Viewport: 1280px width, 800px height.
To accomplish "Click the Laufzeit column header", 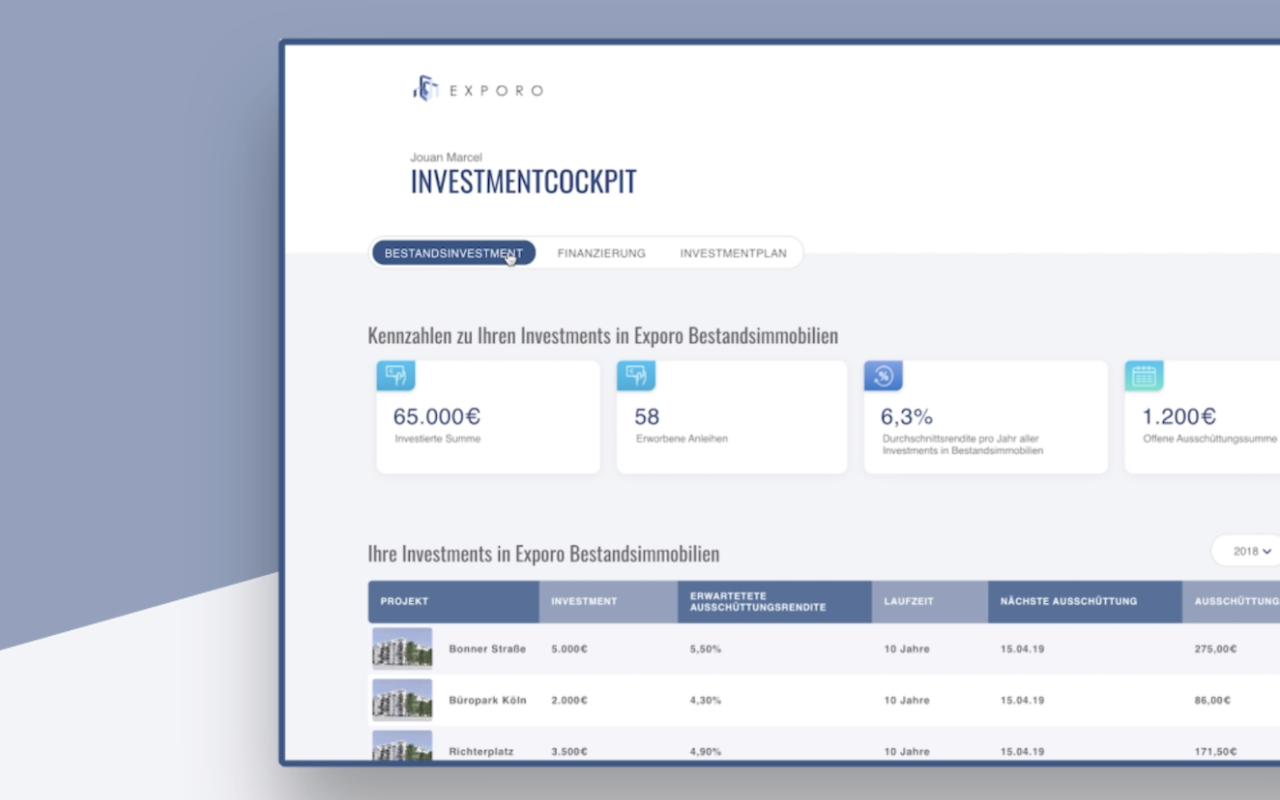I will pos(908,601).
